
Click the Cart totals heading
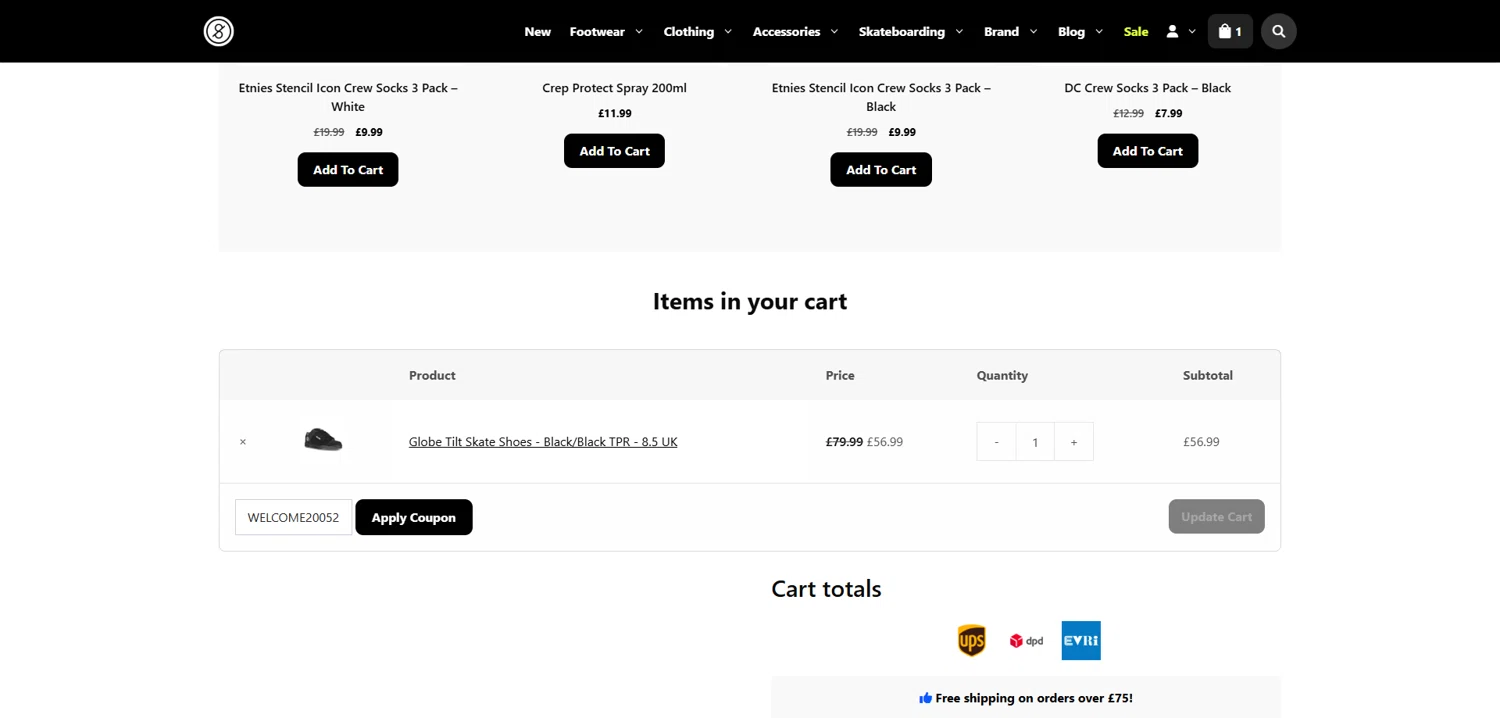(x=826, y=589)
